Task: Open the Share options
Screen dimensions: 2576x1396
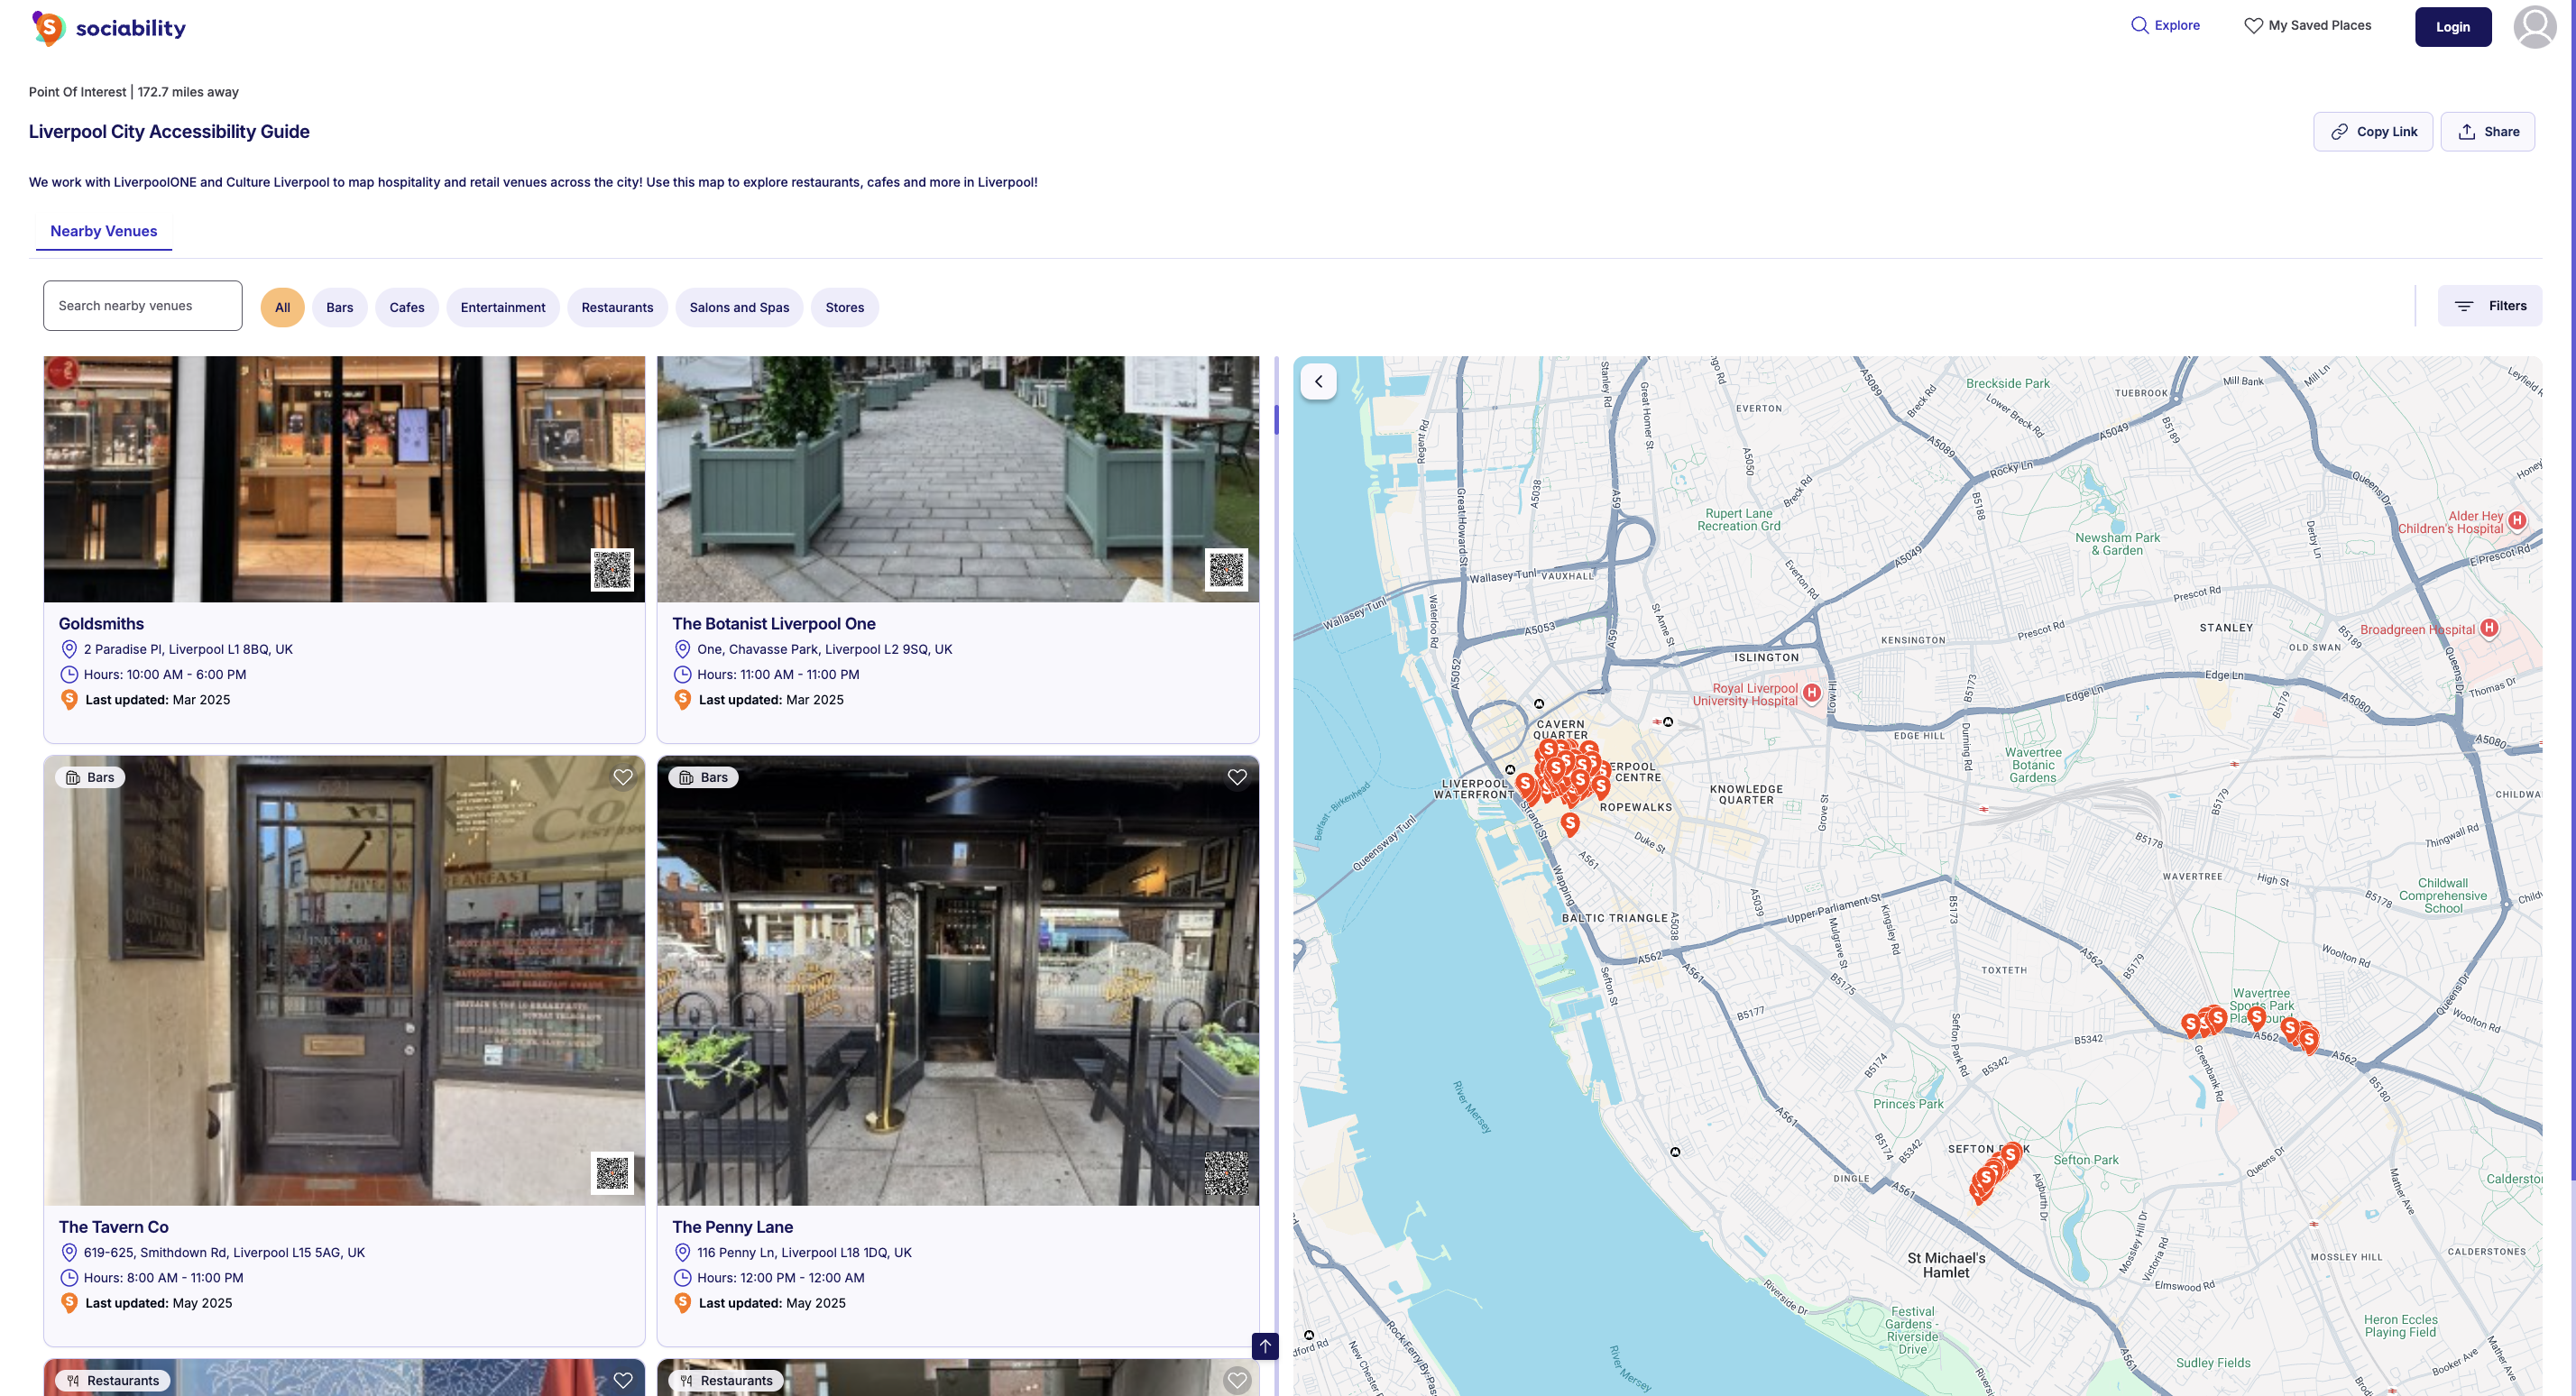Action: (2487, 132)
